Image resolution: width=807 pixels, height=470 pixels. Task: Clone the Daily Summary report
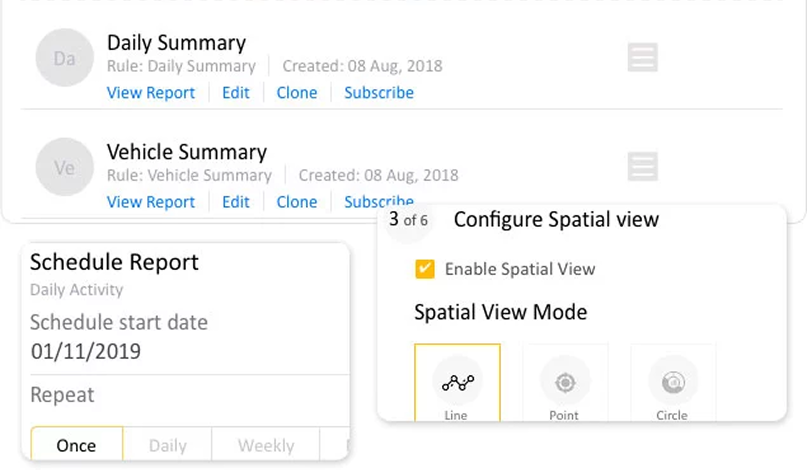click(297, 93)
